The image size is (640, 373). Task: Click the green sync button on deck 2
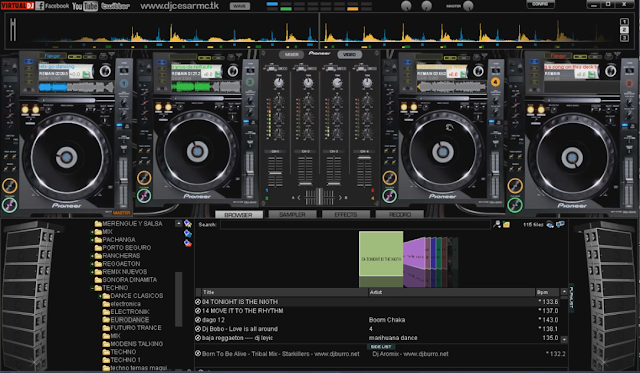(515, 204)
